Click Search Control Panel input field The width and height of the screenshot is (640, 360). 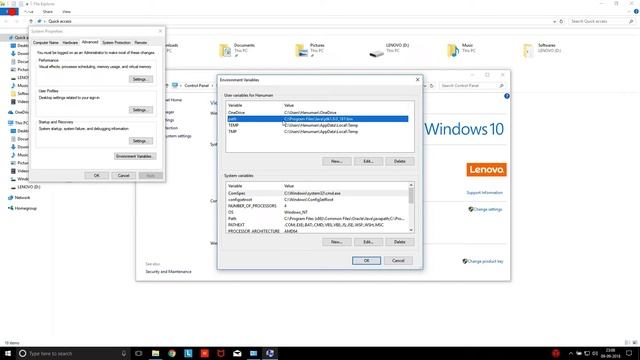point(472,86)
